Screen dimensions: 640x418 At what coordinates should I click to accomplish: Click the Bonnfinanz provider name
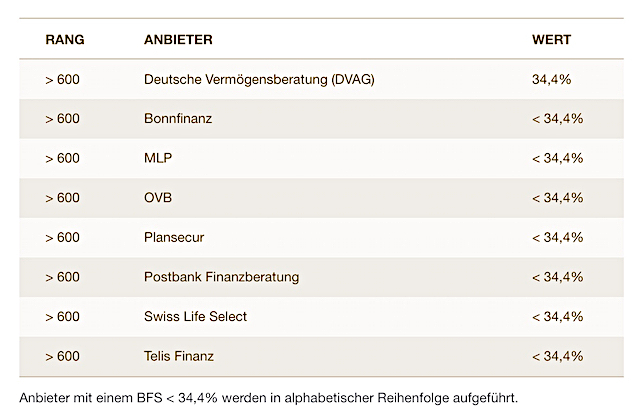(x=178, y=119)
